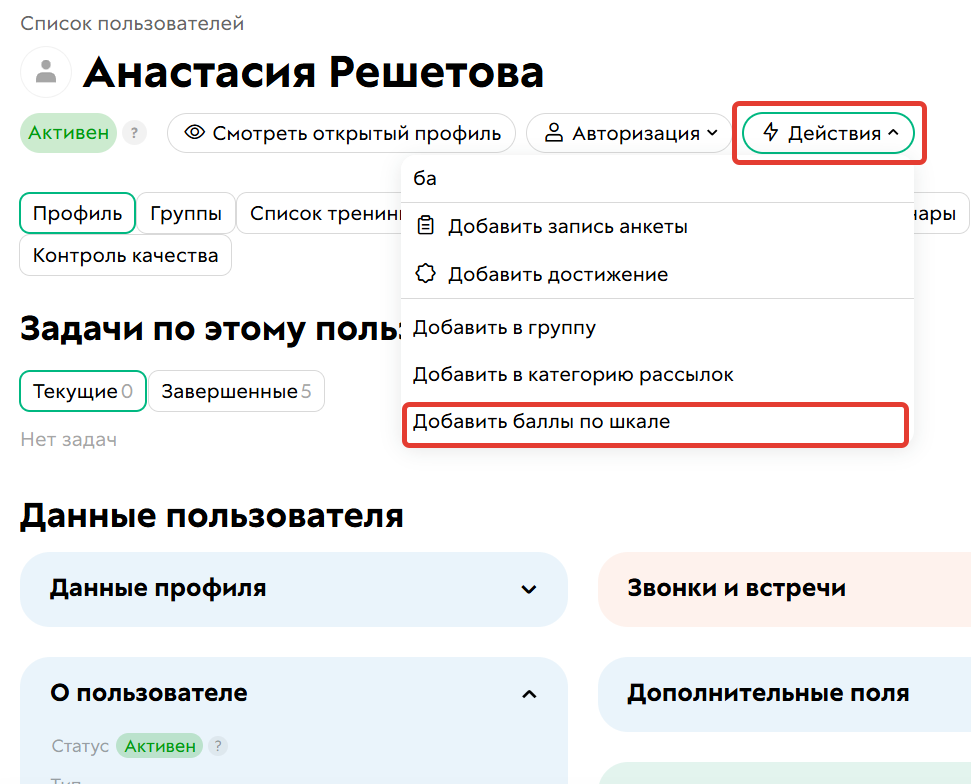Click the person icon on Авторизация button
Image resolution: width=971 pixels, height=784 pixels.
point(557,132)
